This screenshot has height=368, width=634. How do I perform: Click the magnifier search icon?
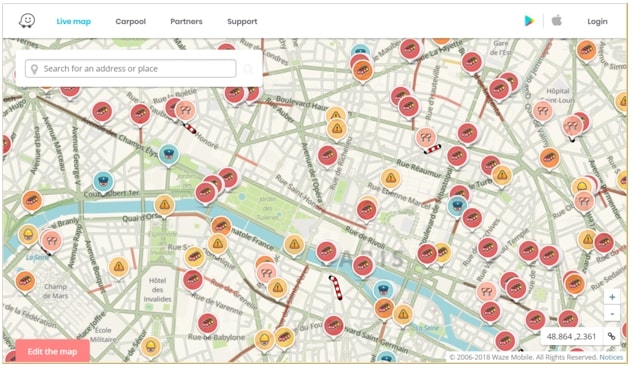(248, 69)
